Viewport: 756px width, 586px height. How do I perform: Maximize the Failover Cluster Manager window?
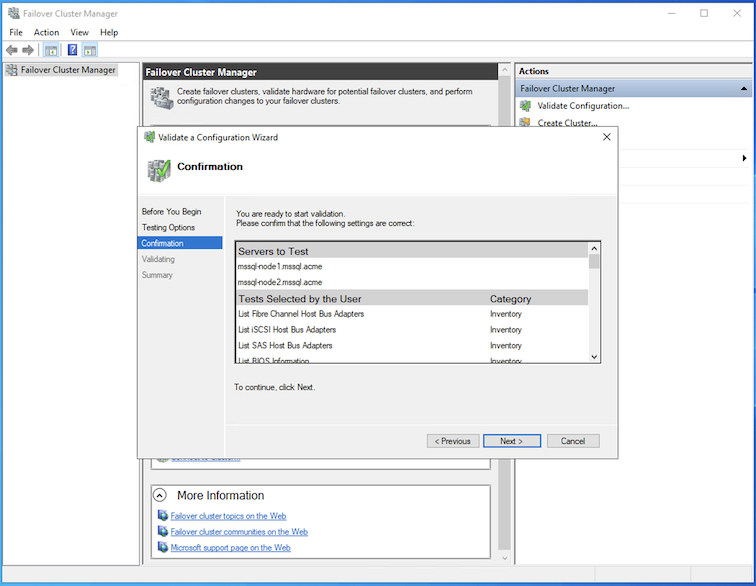[704, 13]
